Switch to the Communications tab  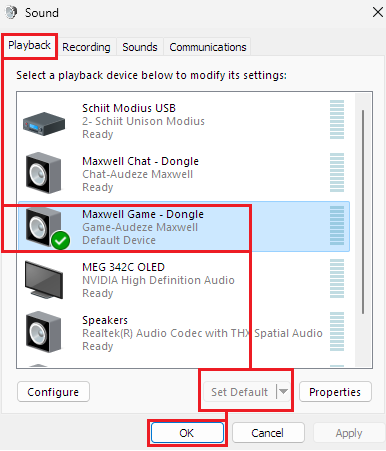(x=208, y=47)
